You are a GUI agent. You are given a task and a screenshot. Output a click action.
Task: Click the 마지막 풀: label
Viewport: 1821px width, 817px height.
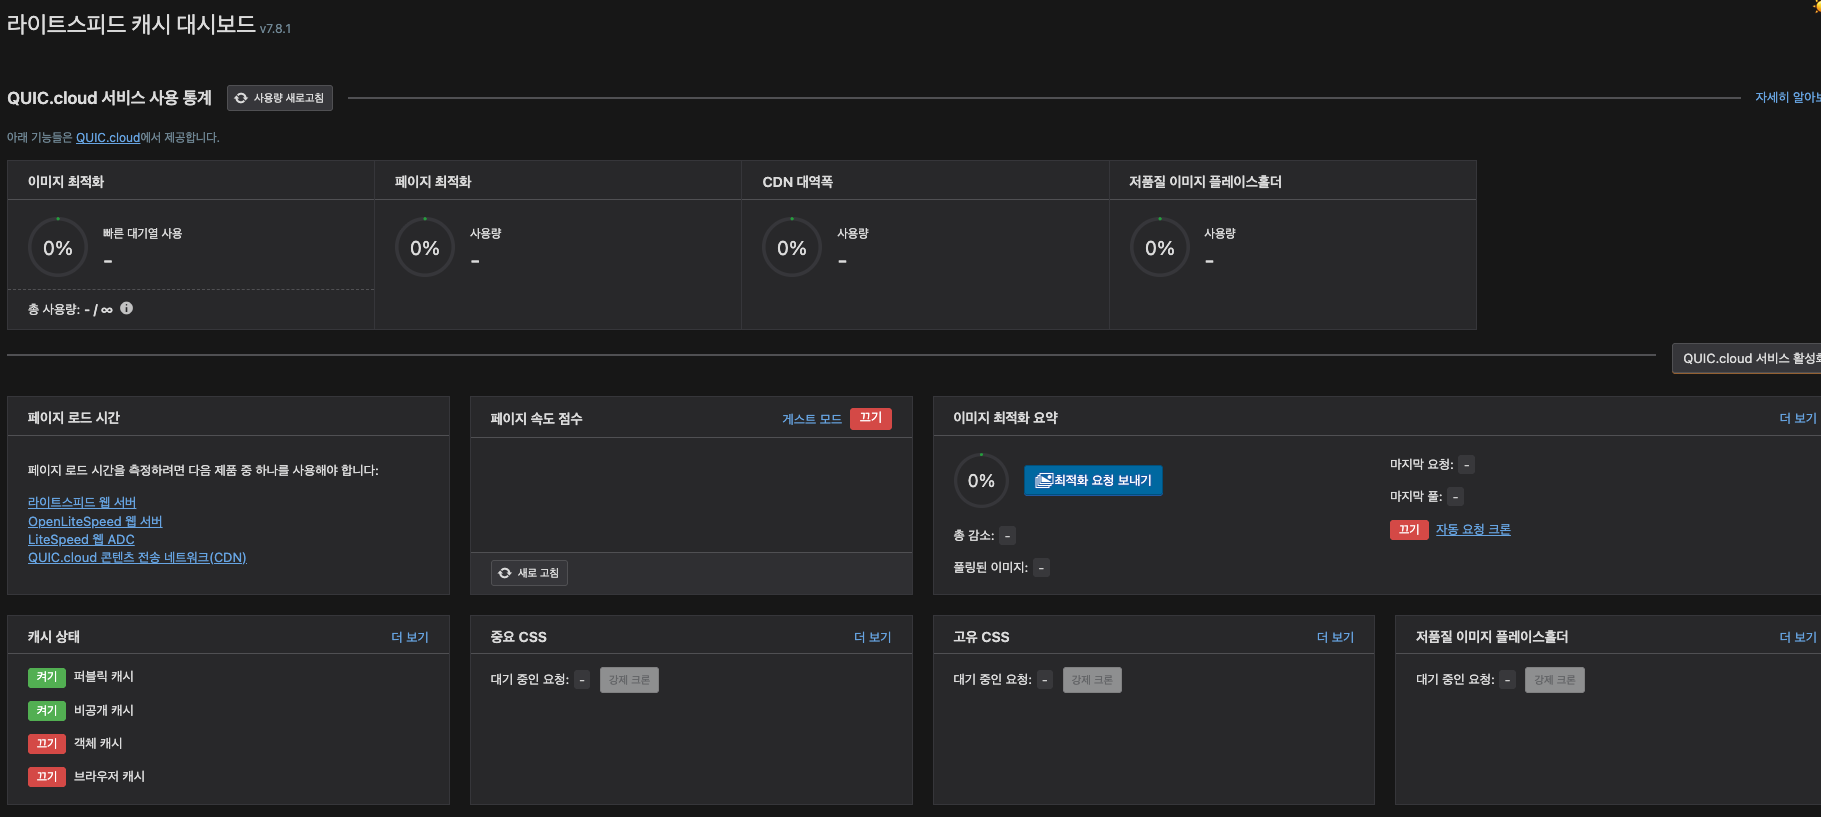(x=1416, y=497)
